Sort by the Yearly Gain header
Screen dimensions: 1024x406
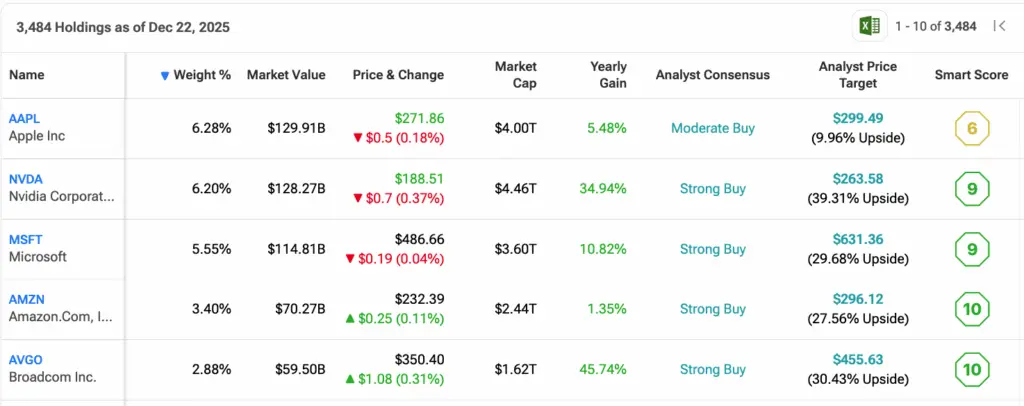(x=608, y=75)
